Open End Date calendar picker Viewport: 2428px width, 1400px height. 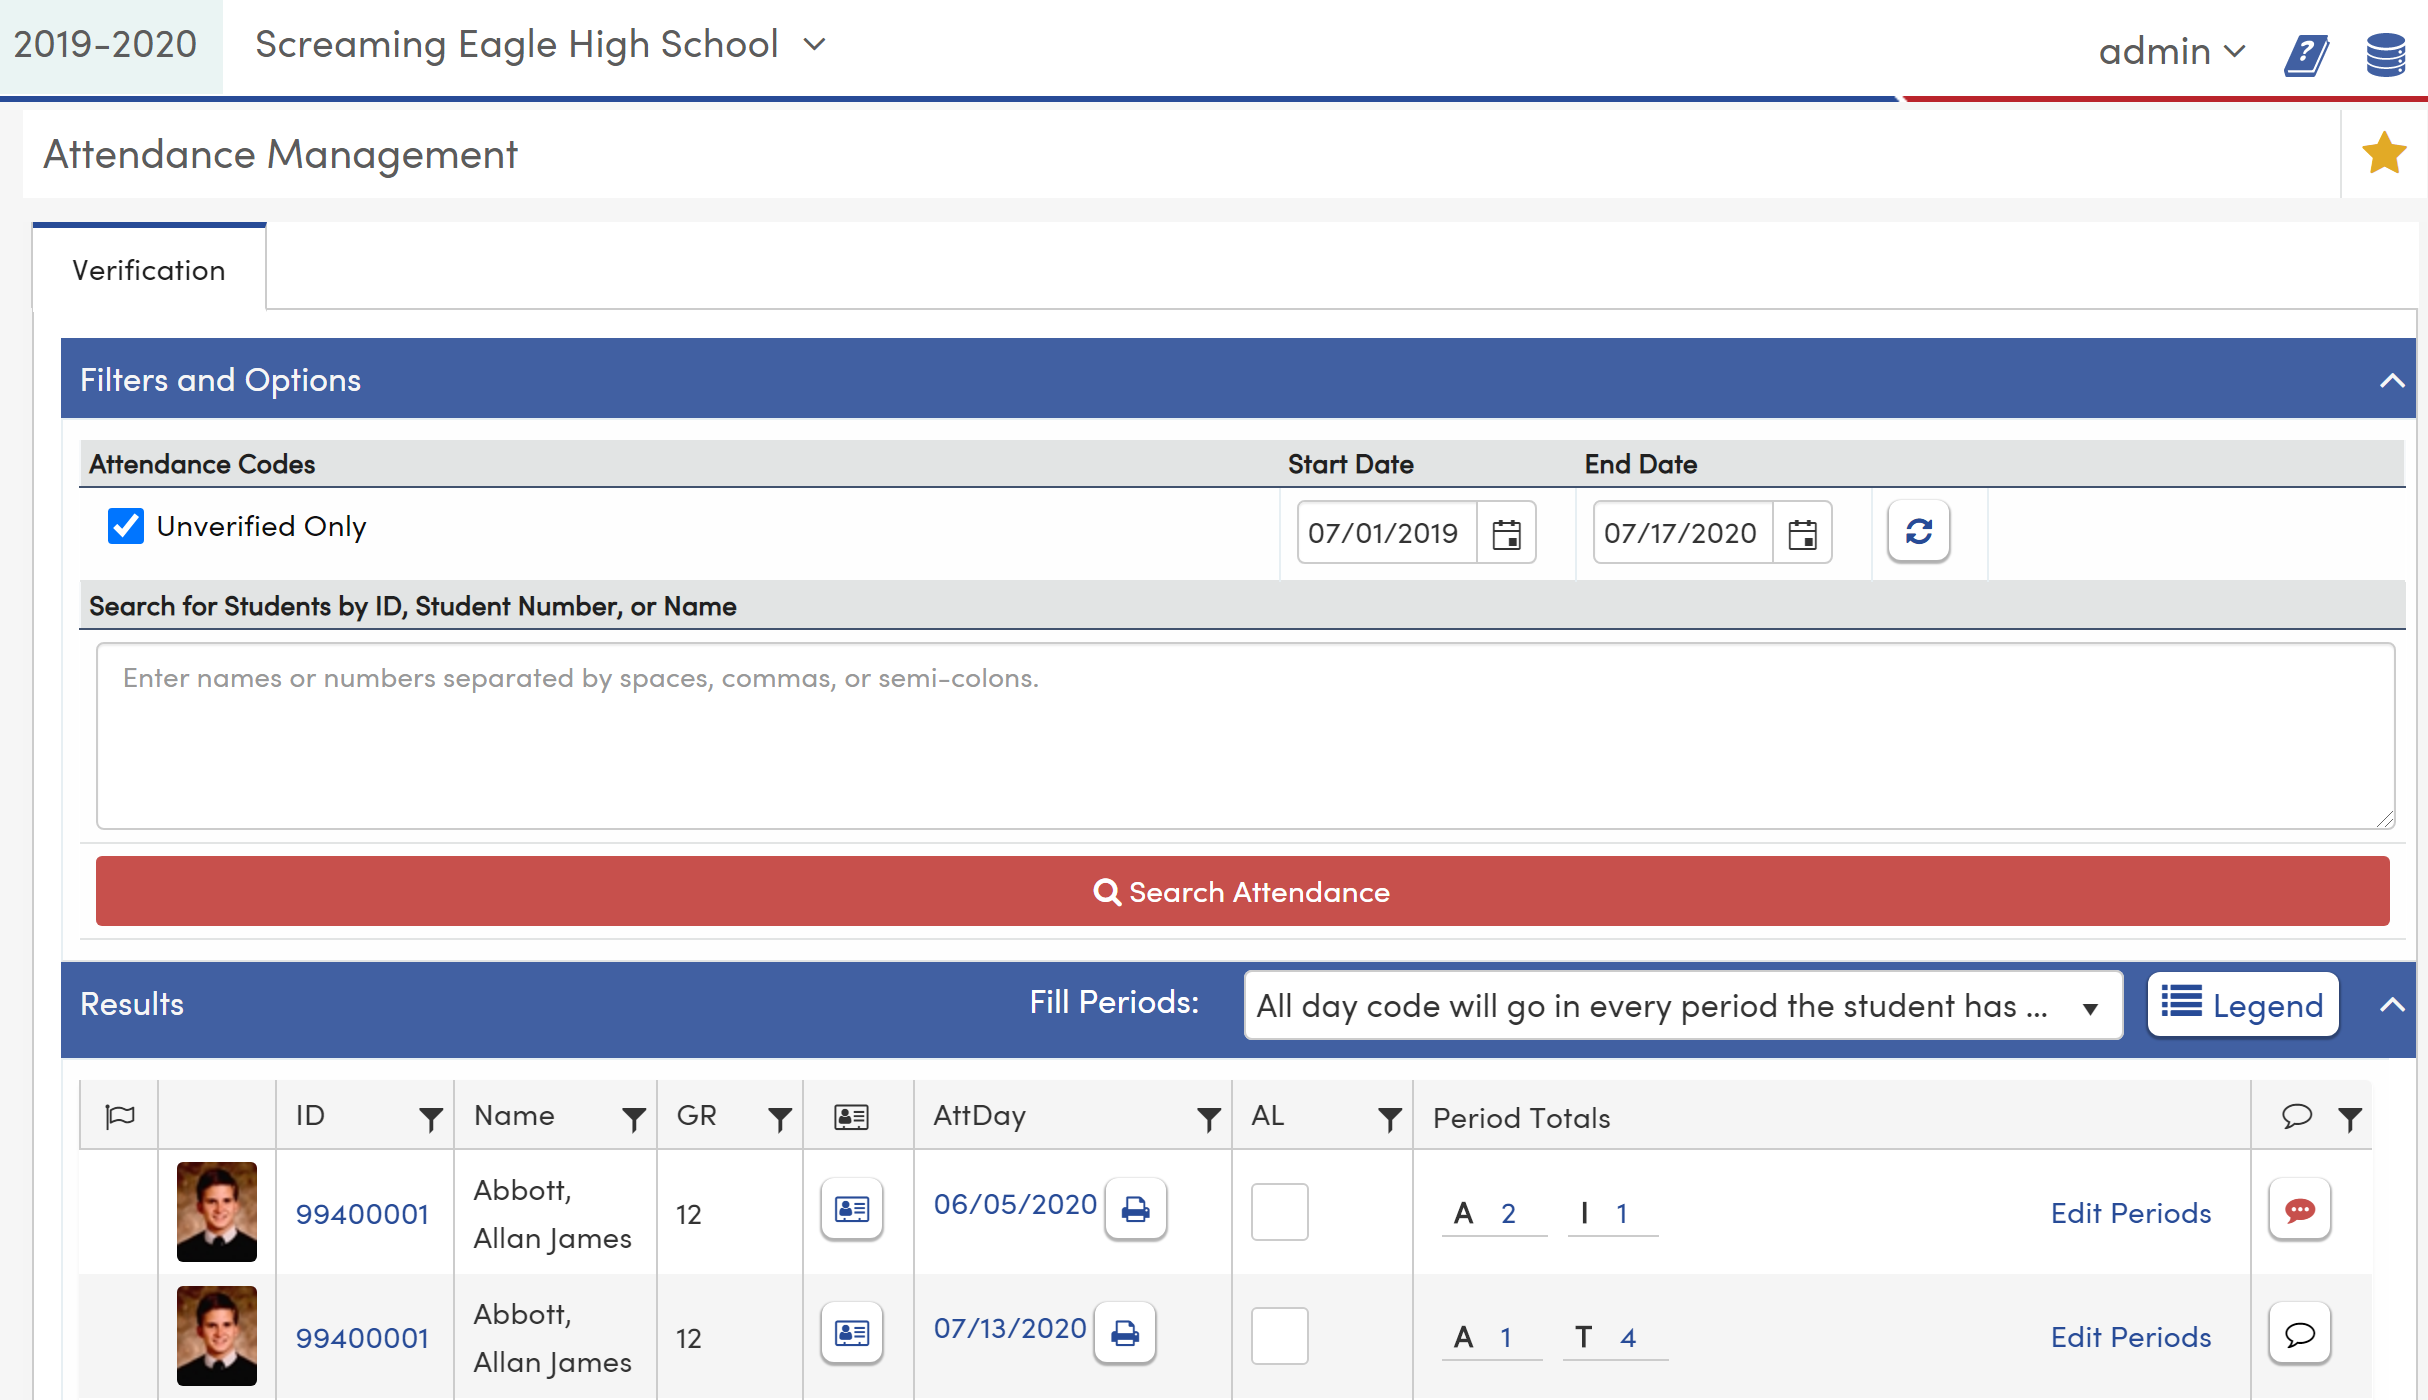1802,533
